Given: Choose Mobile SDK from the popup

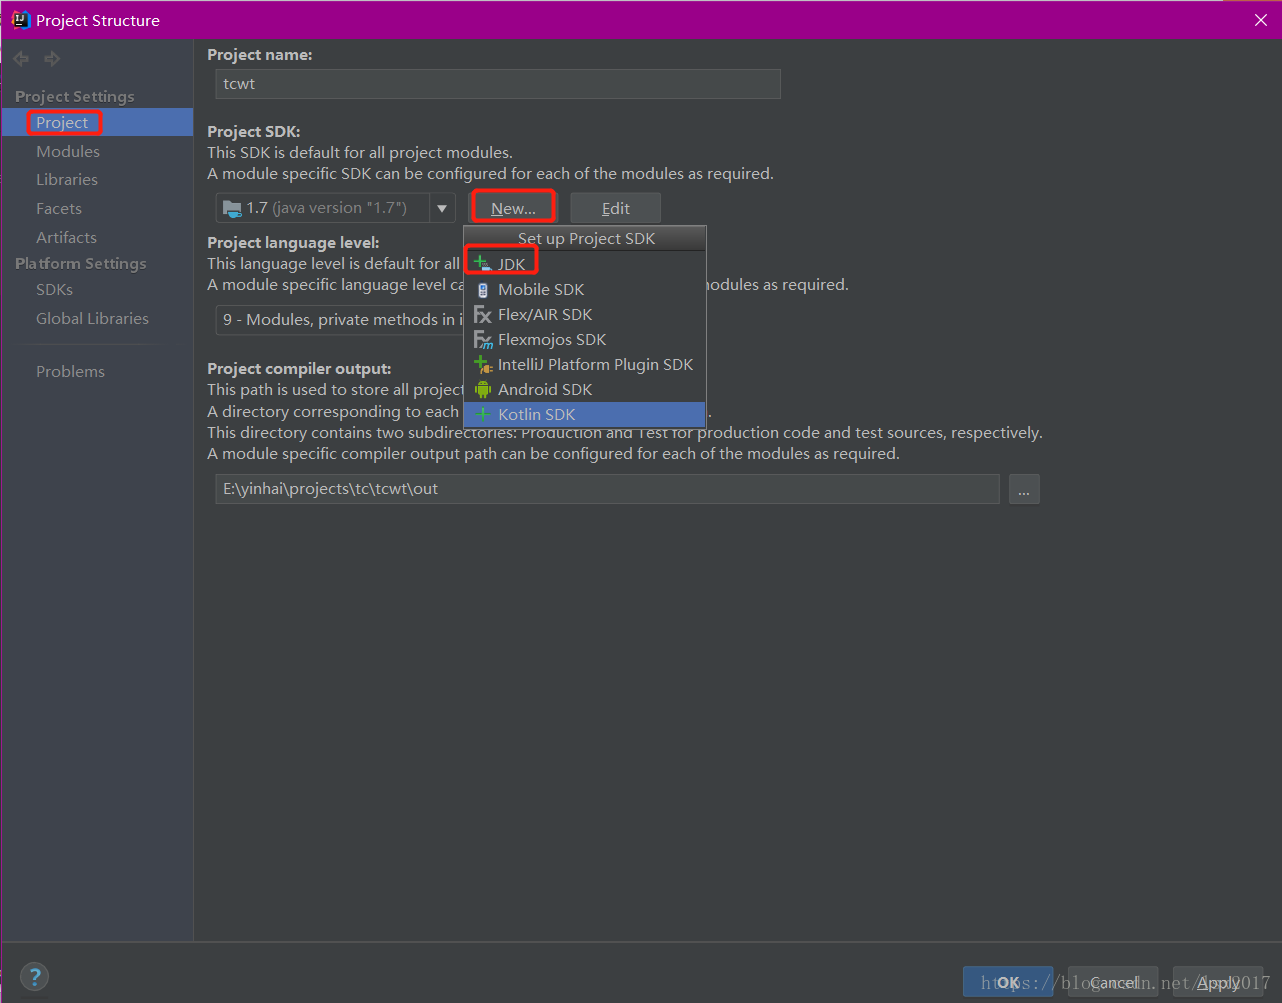Looking at the screenshot, I should pos(585,289).
